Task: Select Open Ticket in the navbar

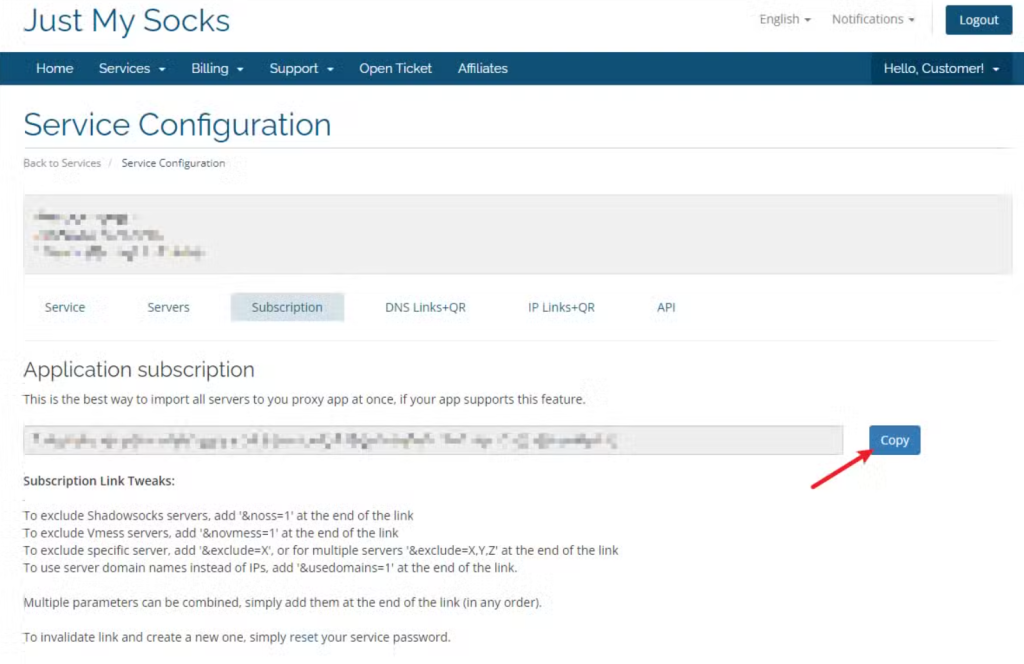Action: [x=395, y=69]
